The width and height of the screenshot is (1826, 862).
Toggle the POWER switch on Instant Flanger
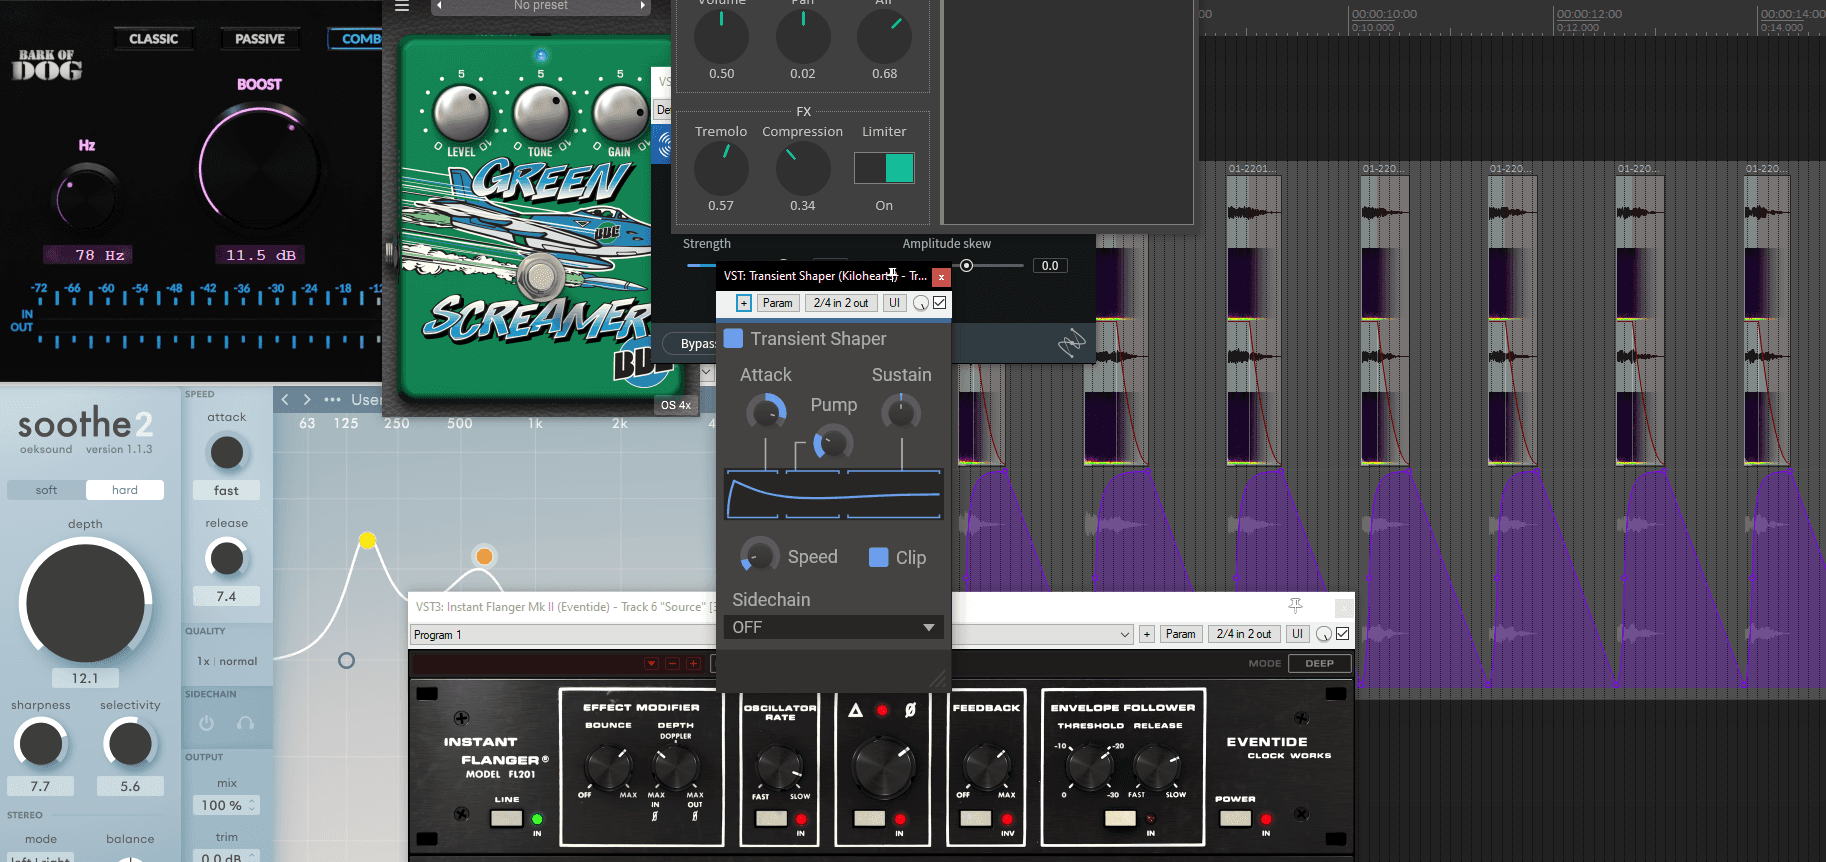tap(1236, 818)
